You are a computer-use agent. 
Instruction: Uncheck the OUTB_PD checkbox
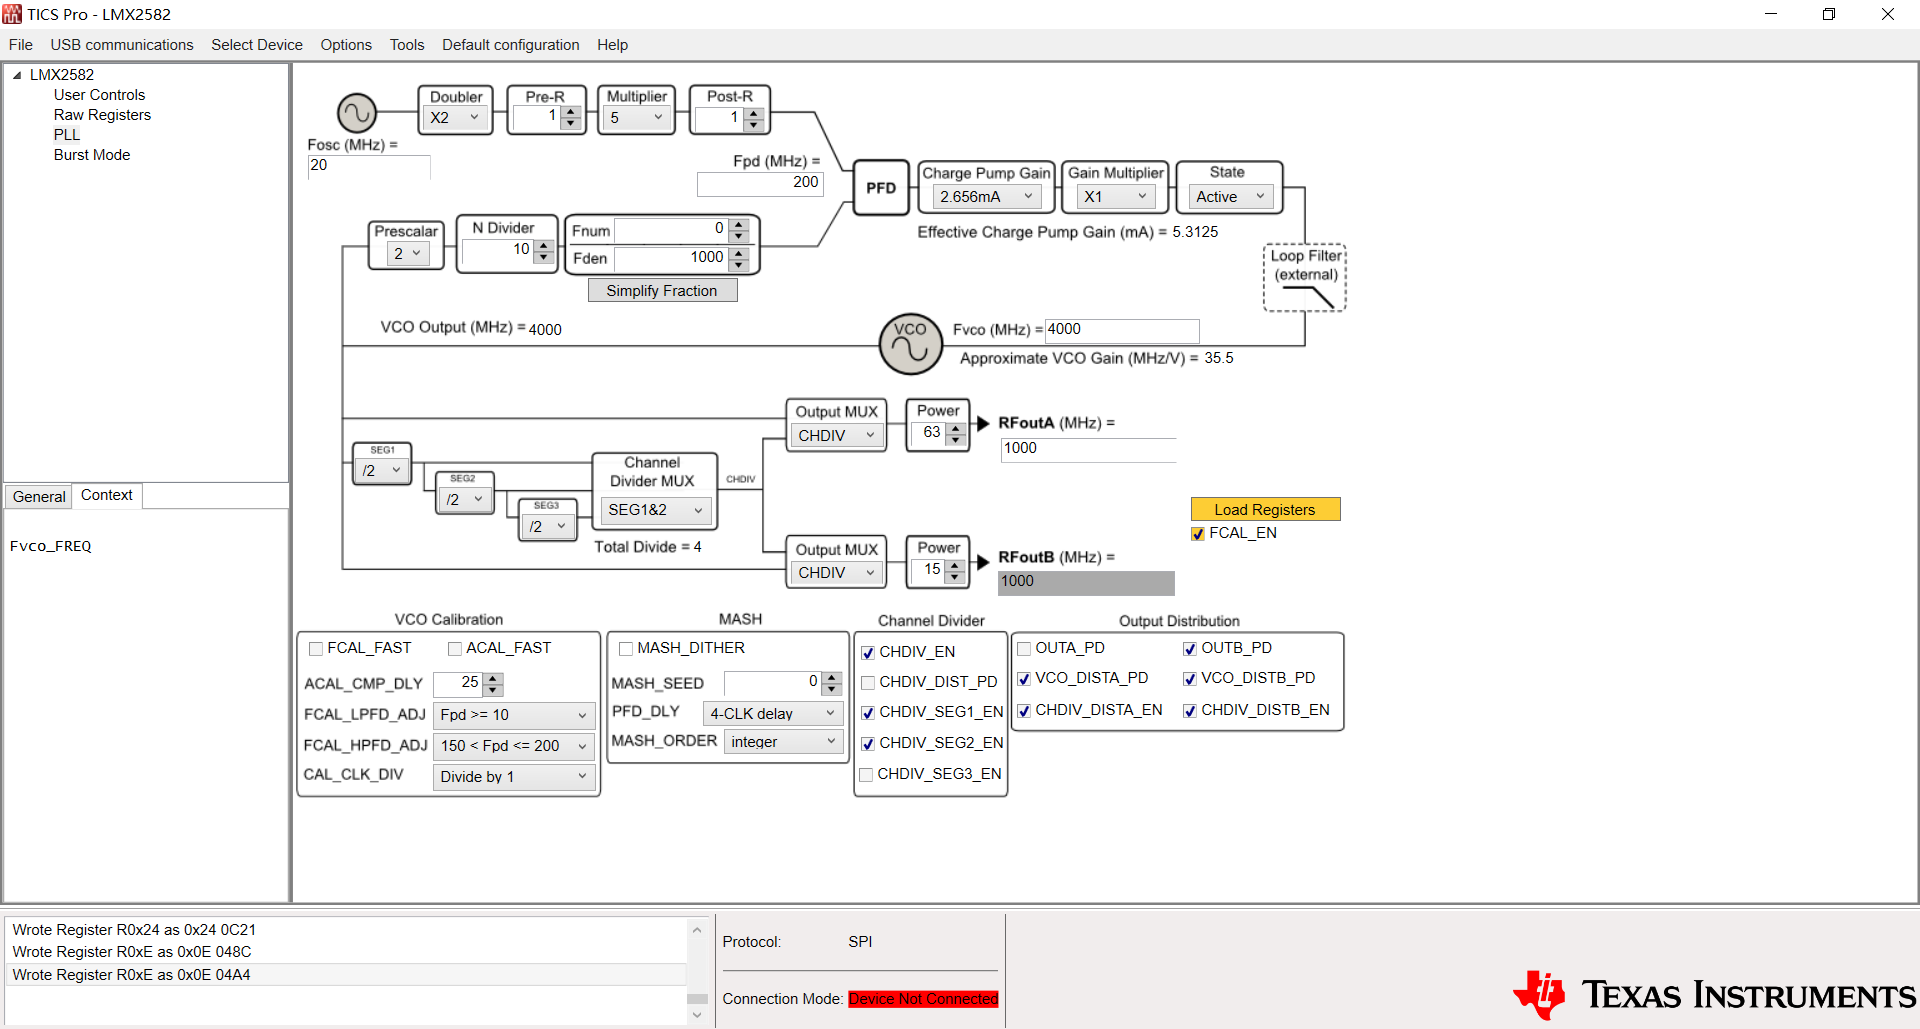[1190, 649]
